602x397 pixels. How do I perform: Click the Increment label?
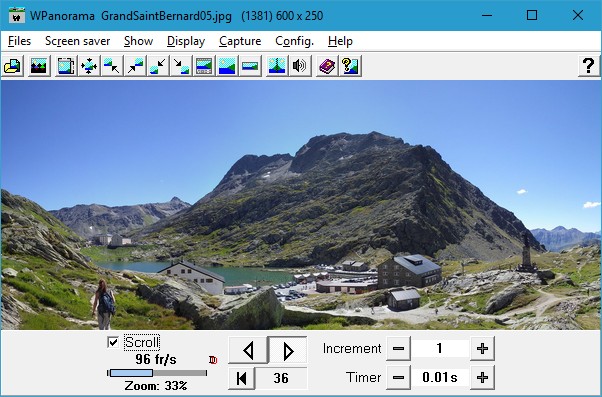pyautogui.click(x=352, y=349)
